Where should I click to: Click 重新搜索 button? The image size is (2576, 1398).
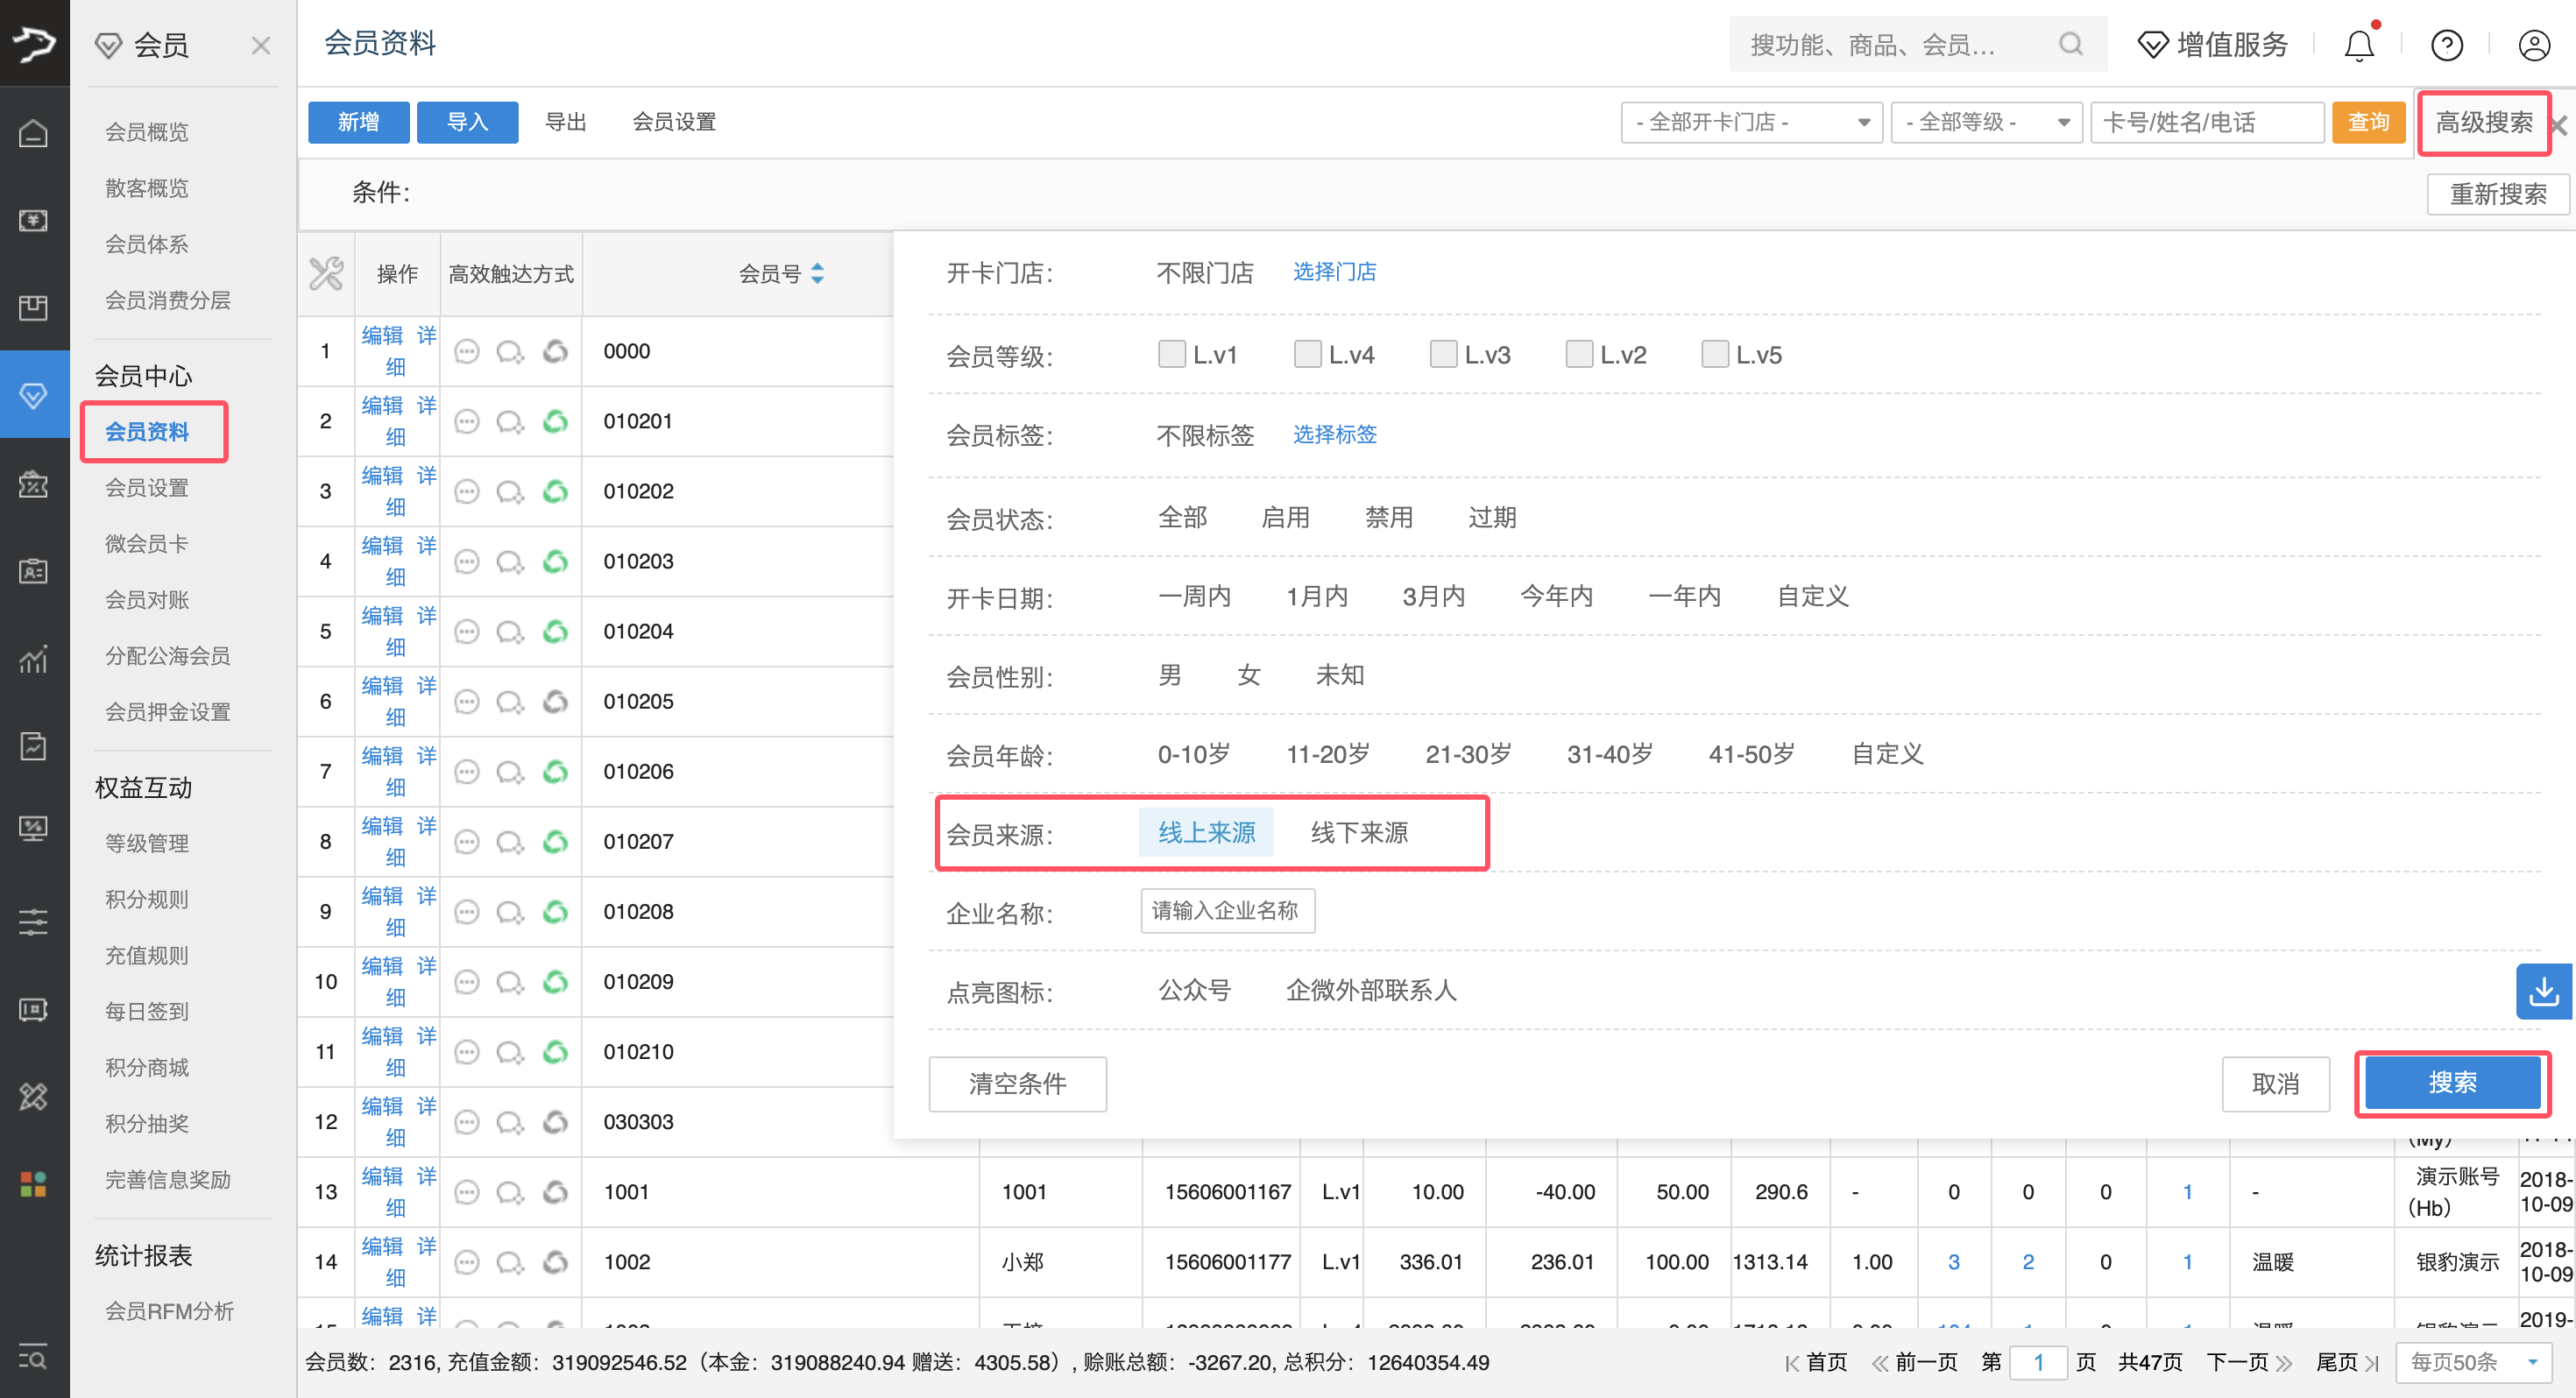[x=2497, y=194]
